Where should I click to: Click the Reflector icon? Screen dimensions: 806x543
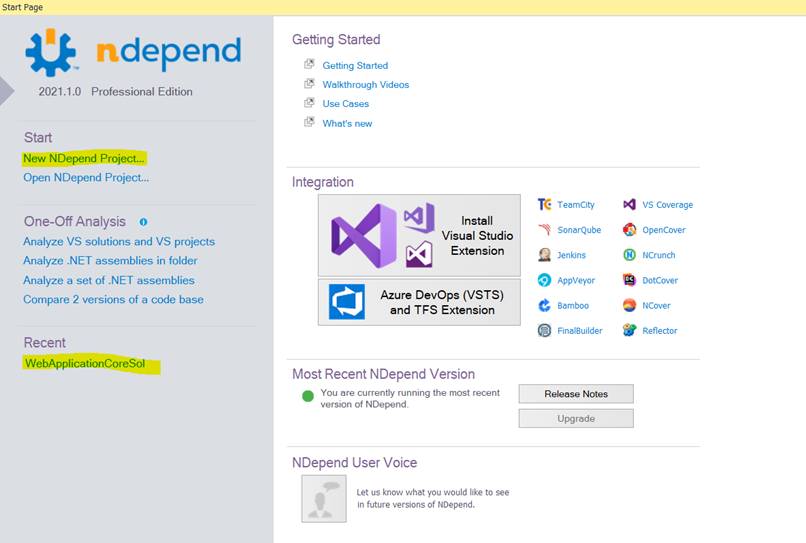[x=629, y=330]
